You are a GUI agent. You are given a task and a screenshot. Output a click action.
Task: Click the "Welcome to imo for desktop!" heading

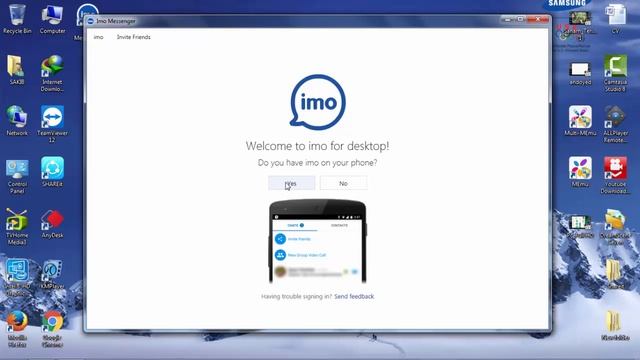coord(318,146)
